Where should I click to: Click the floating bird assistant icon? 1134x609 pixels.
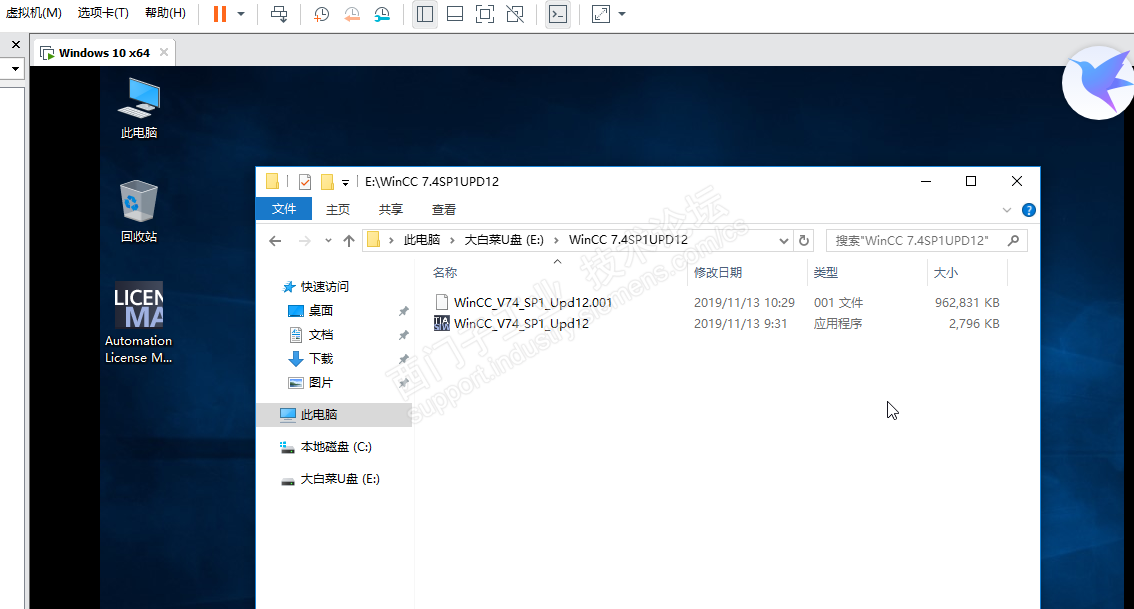[x=1098, y=82]
